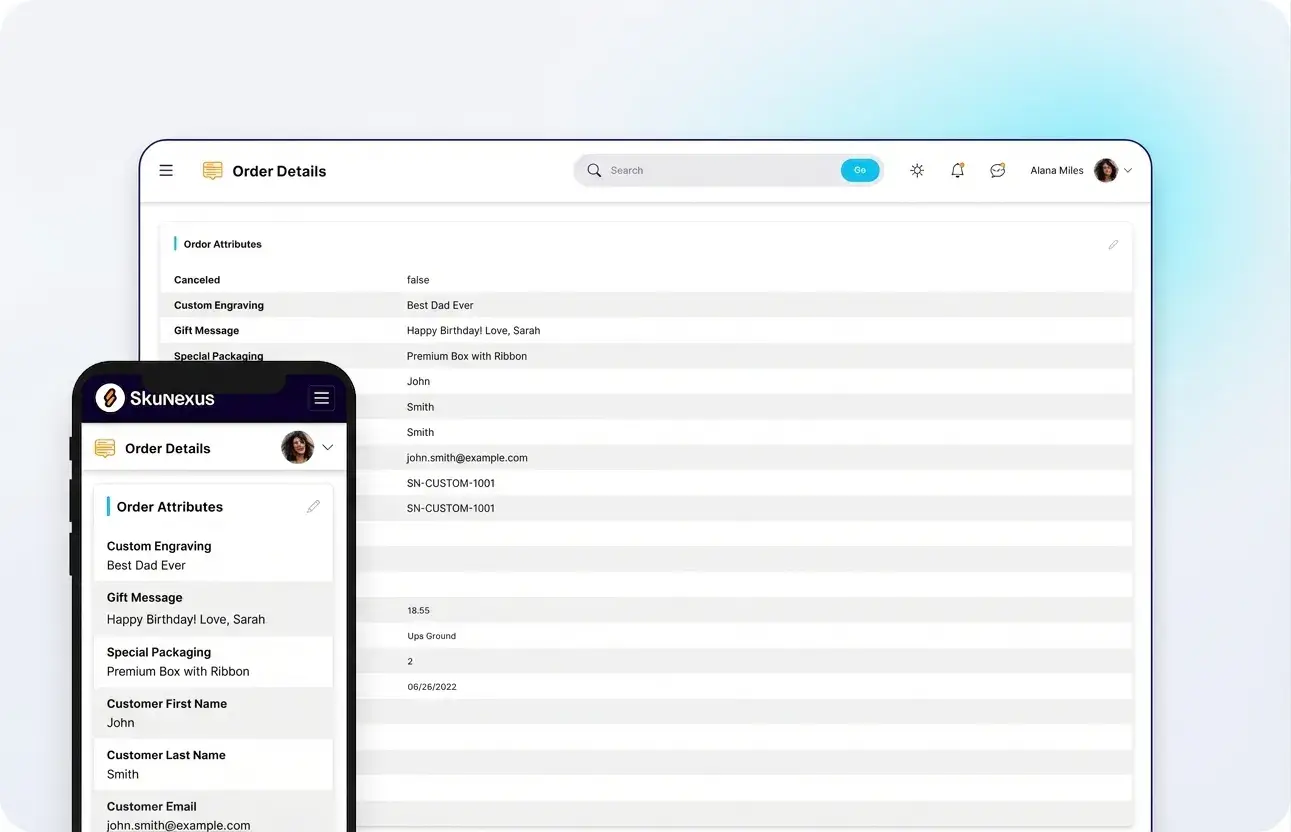
Task: Expand the mobile profile chevron
Action: (x=327, y=448)
